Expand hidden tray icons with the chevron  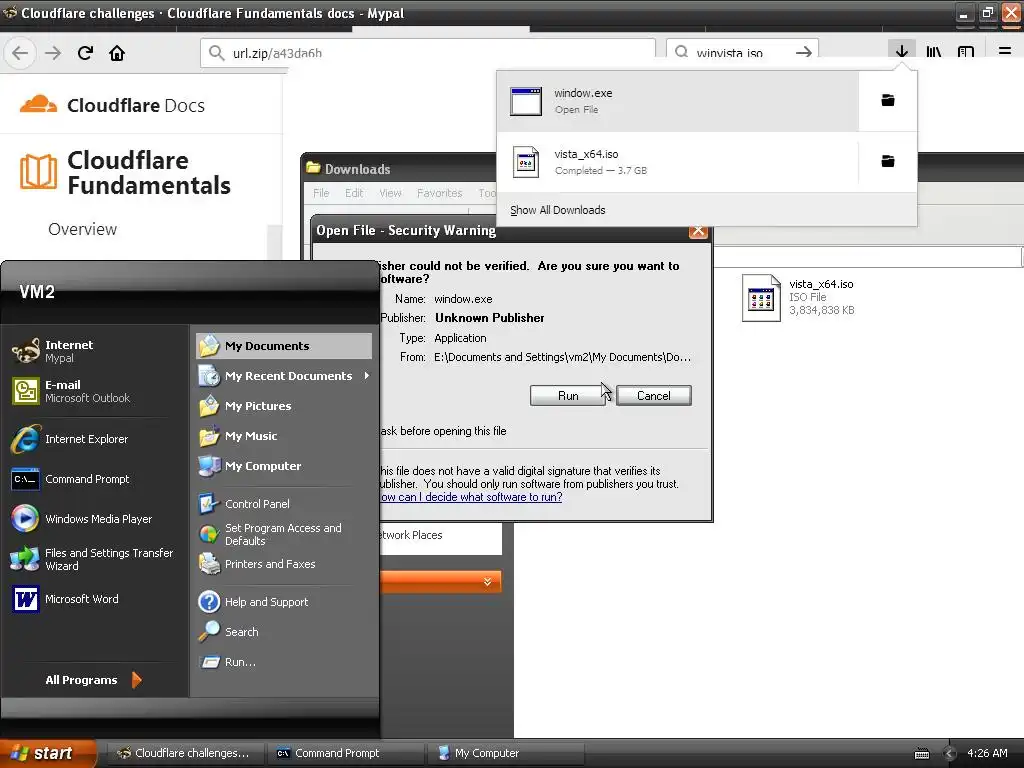[x=950, y=754]
